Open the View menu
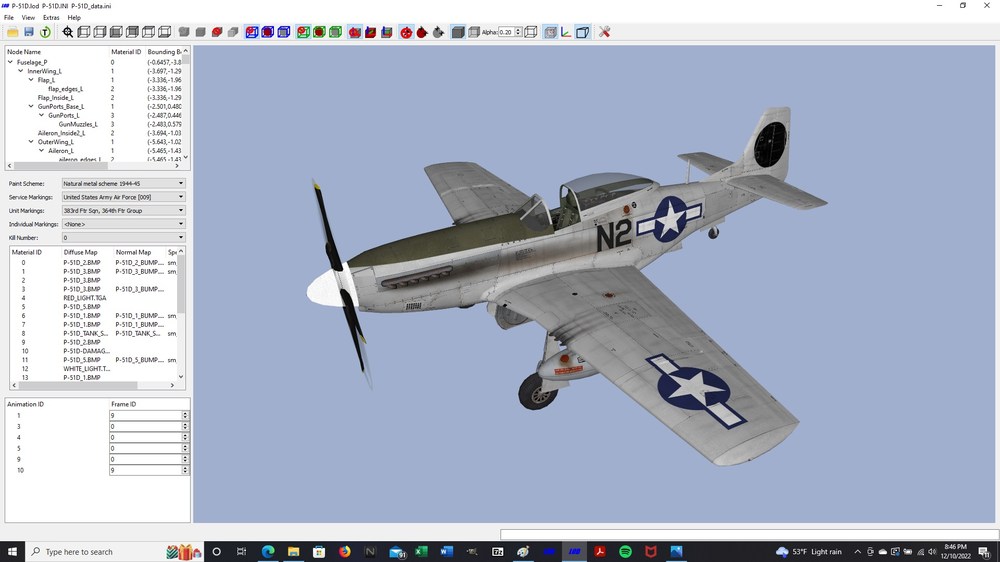 coord(28,18)
